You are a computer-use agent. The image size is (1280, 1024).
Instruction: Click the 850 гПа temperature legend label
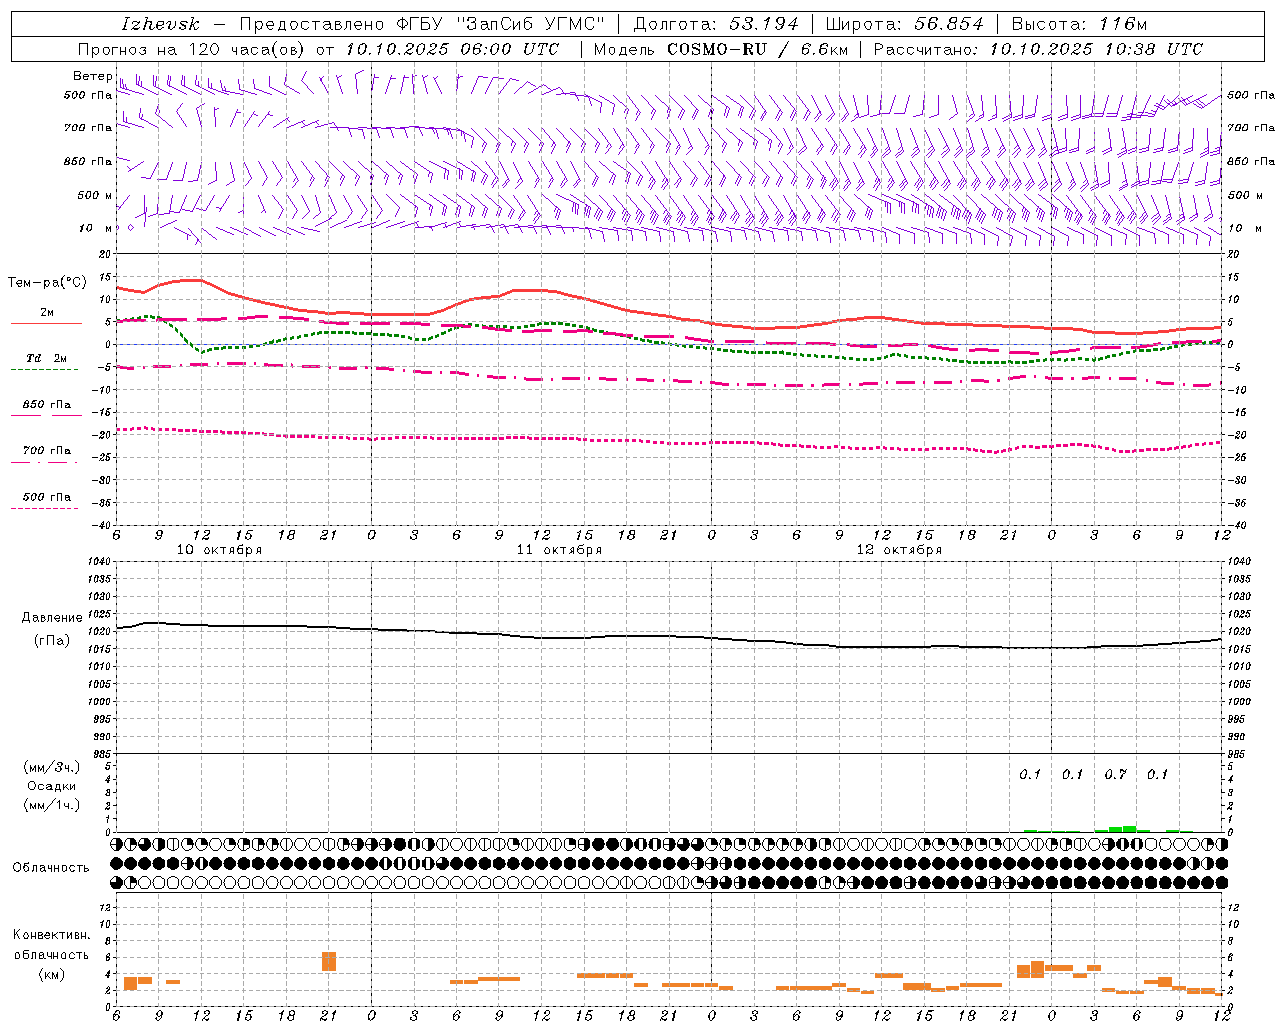(46, 405)
